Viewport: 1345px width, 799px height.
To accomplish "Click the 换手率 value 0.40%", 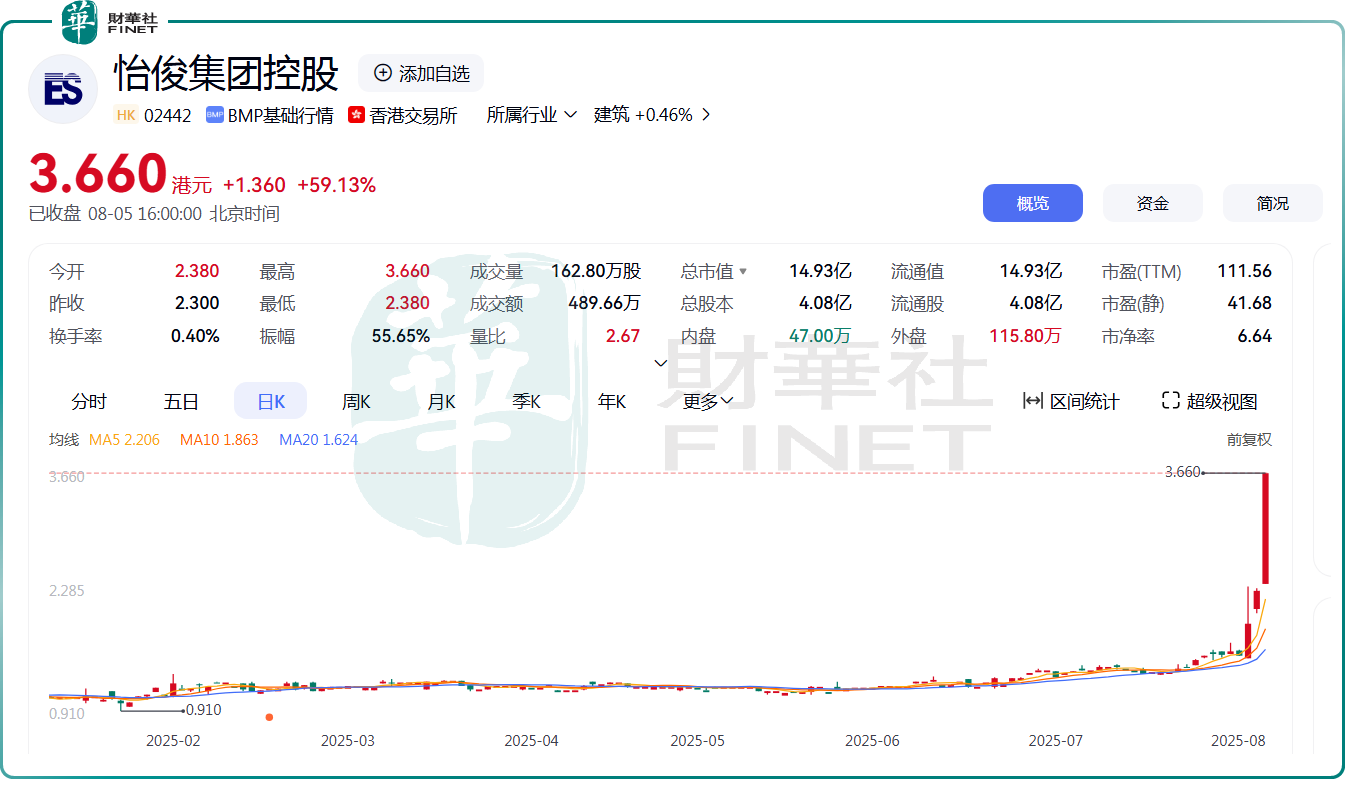I will click(x=195, y=336).
